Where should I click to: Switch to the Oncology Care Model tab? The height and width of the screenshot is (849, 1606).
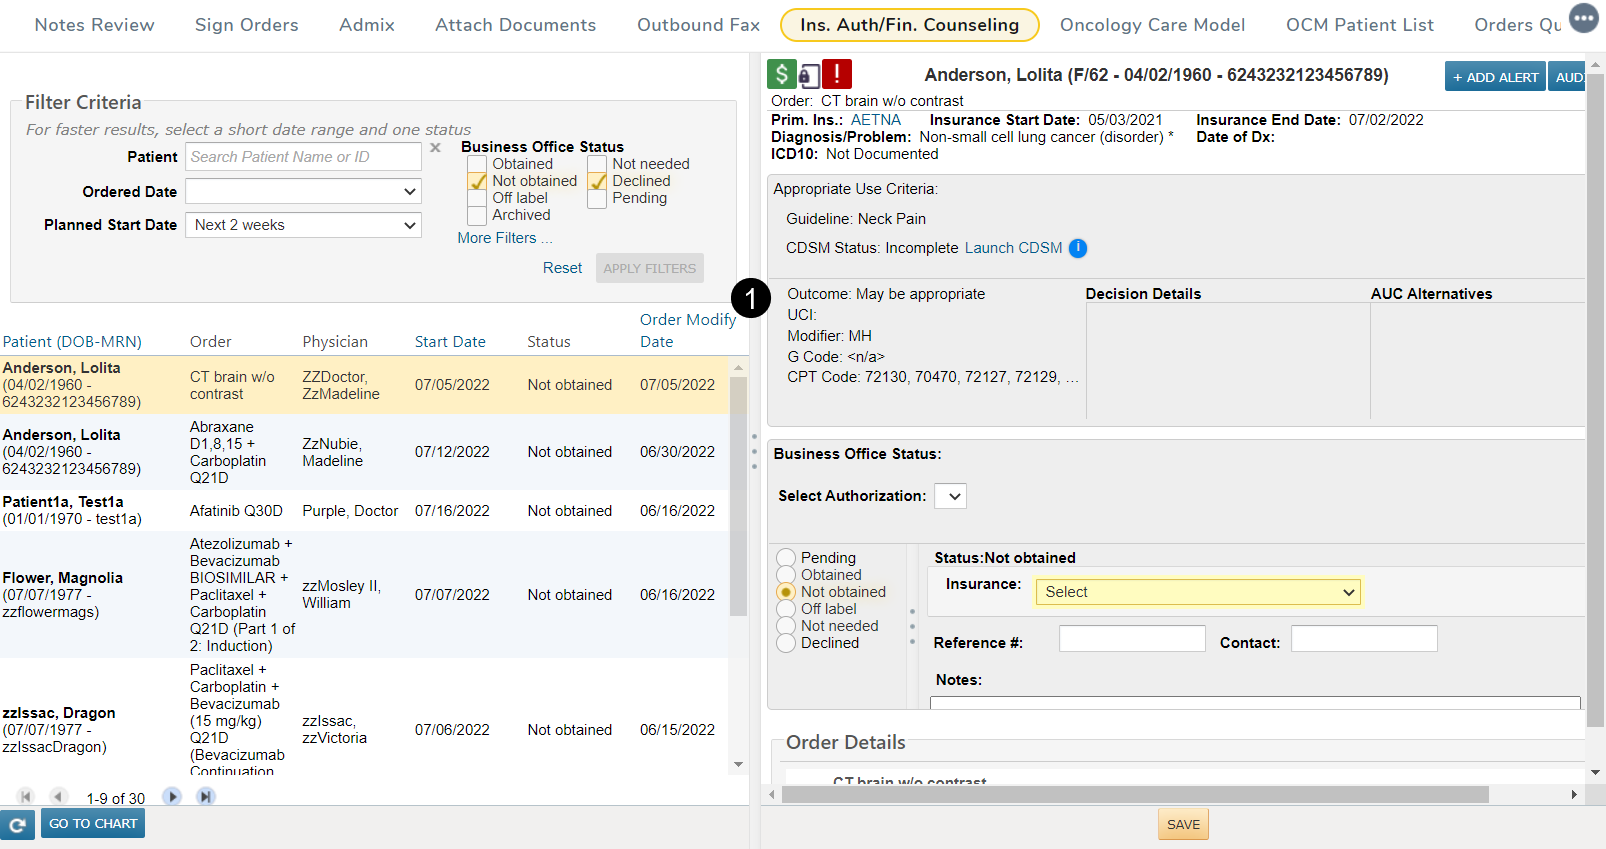pyautogui.click(x=1152, y=25)
